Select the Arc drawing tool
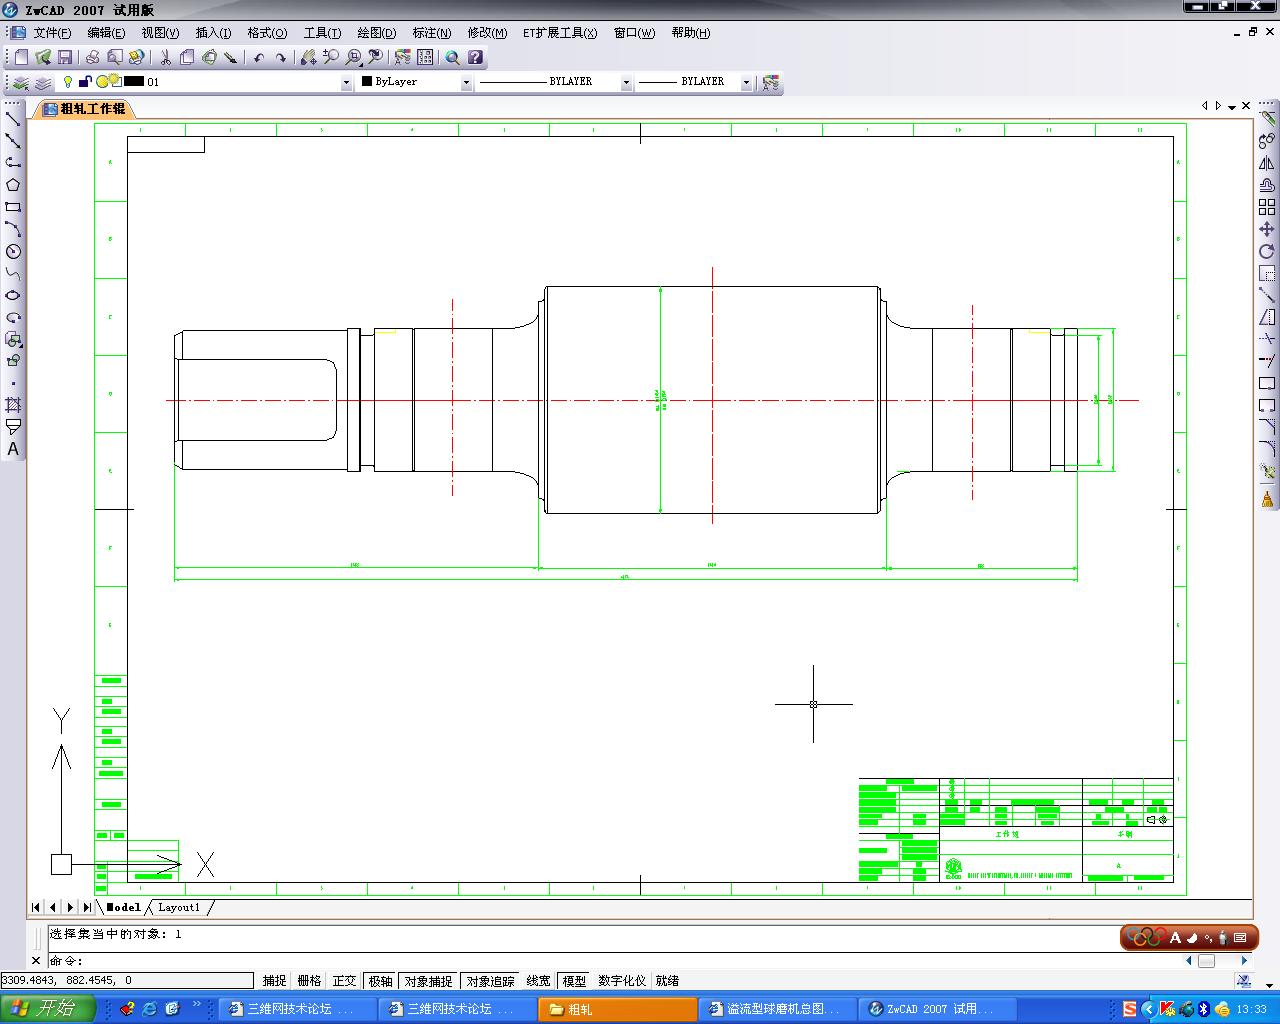1280x1024 pixels. coord(13,229)
